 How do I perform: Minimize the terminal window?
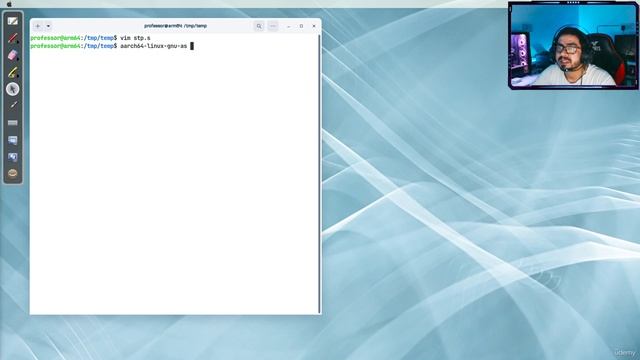pyautogui.click(x=289, y=26)
